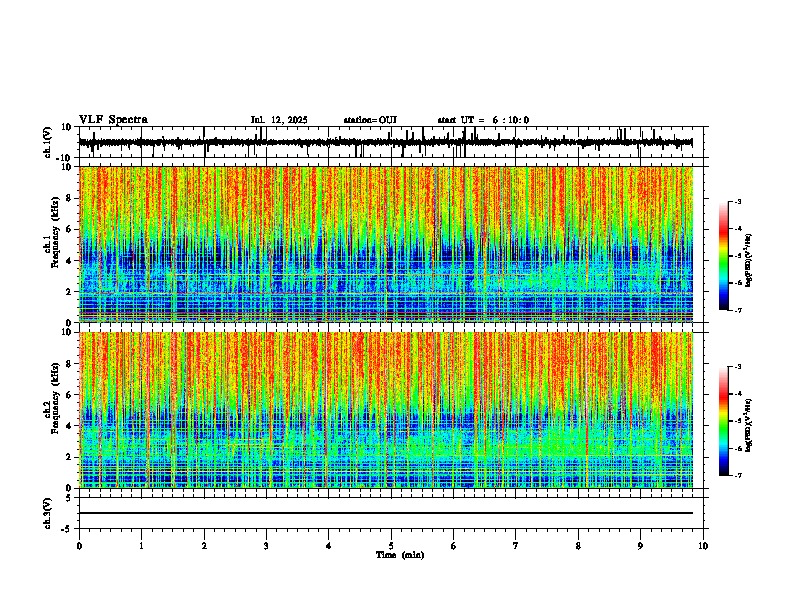Click the '10' minute tick on time axis
Viewport: 792px width, 612px height.
(703, 546)
